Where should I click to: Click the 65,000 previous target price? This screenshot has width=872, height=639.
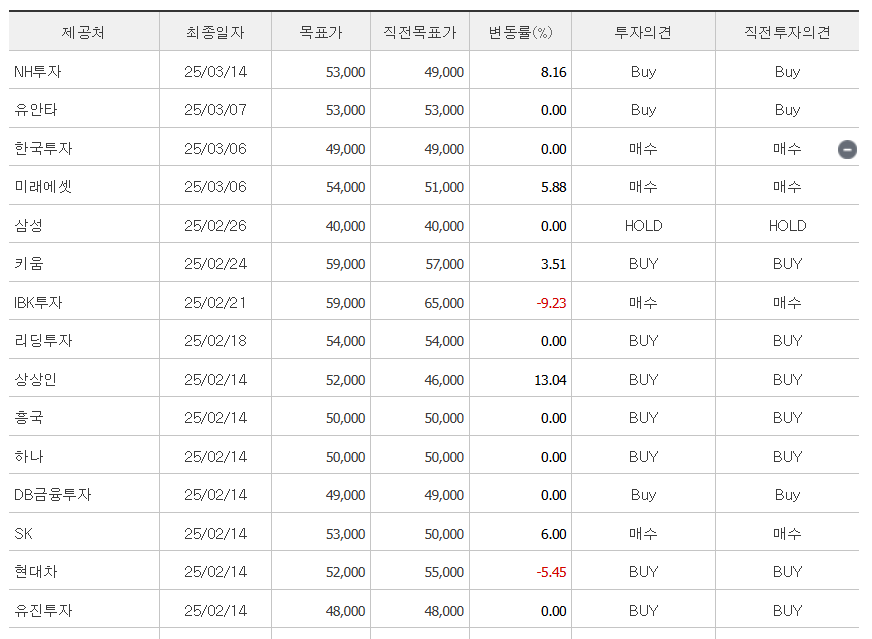point(444,303)
